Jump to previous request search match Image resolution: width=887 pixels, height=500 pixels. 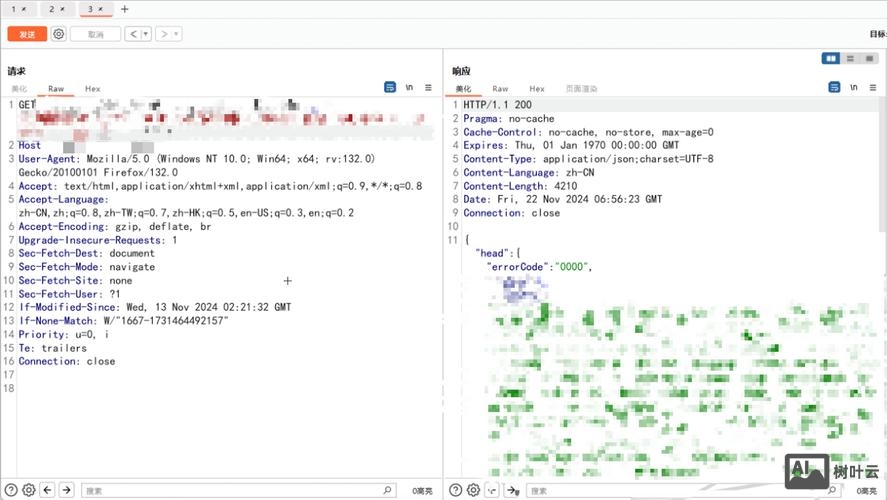pos(48,490)
